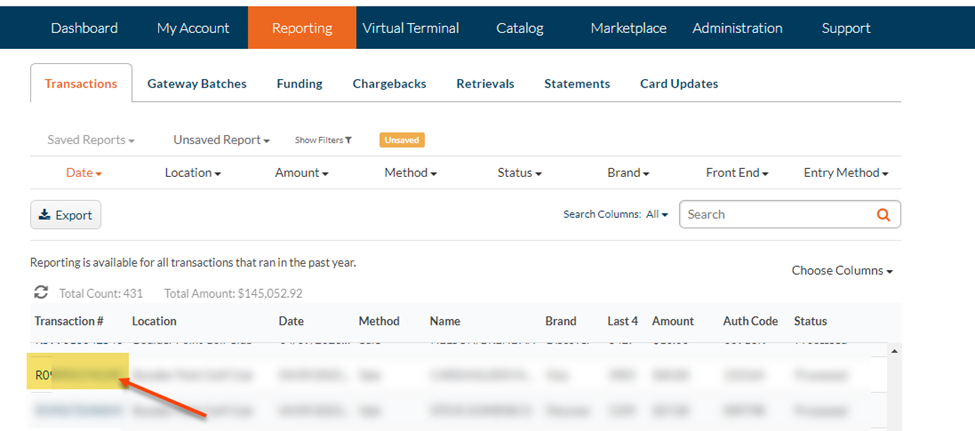Switch to the Gateway Batches tab

pyautogui.click(x=197, y=84)
